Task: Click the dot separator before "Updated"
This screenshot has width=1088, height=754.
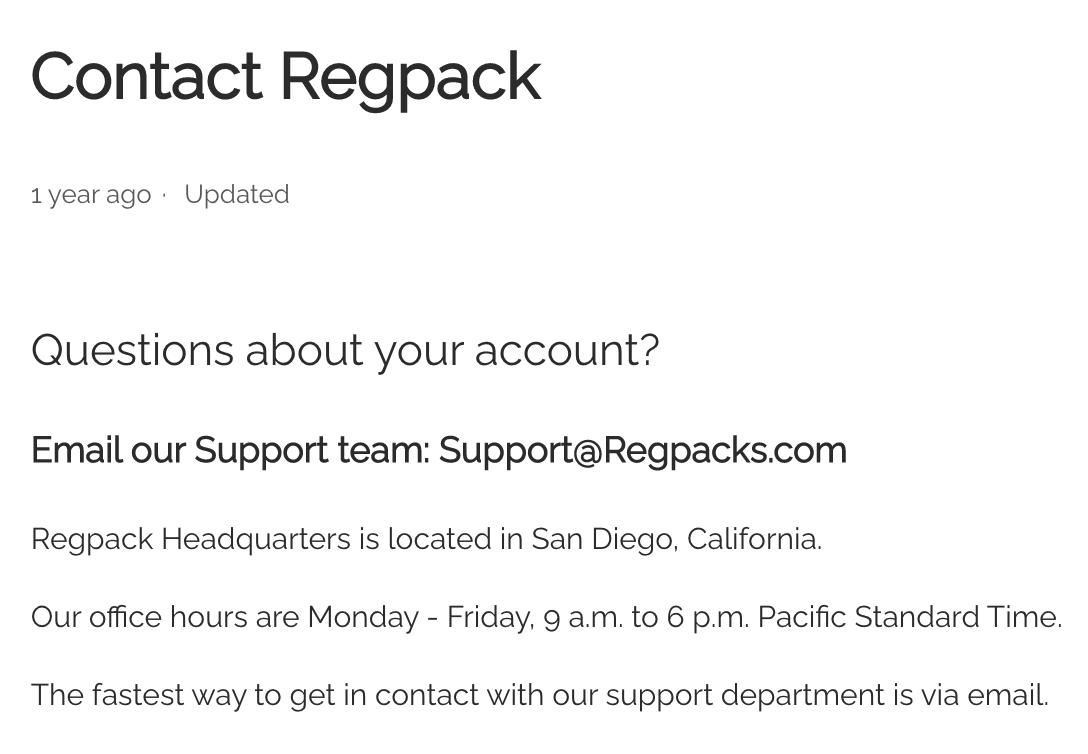Action: point(165,195)
